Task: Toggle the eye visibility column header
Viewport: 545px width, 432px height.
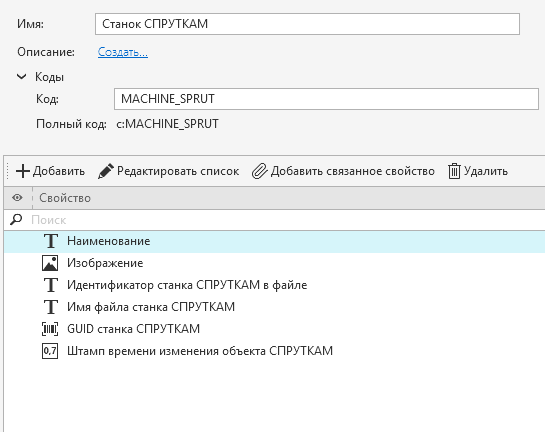Action: [x=17, y=198]
